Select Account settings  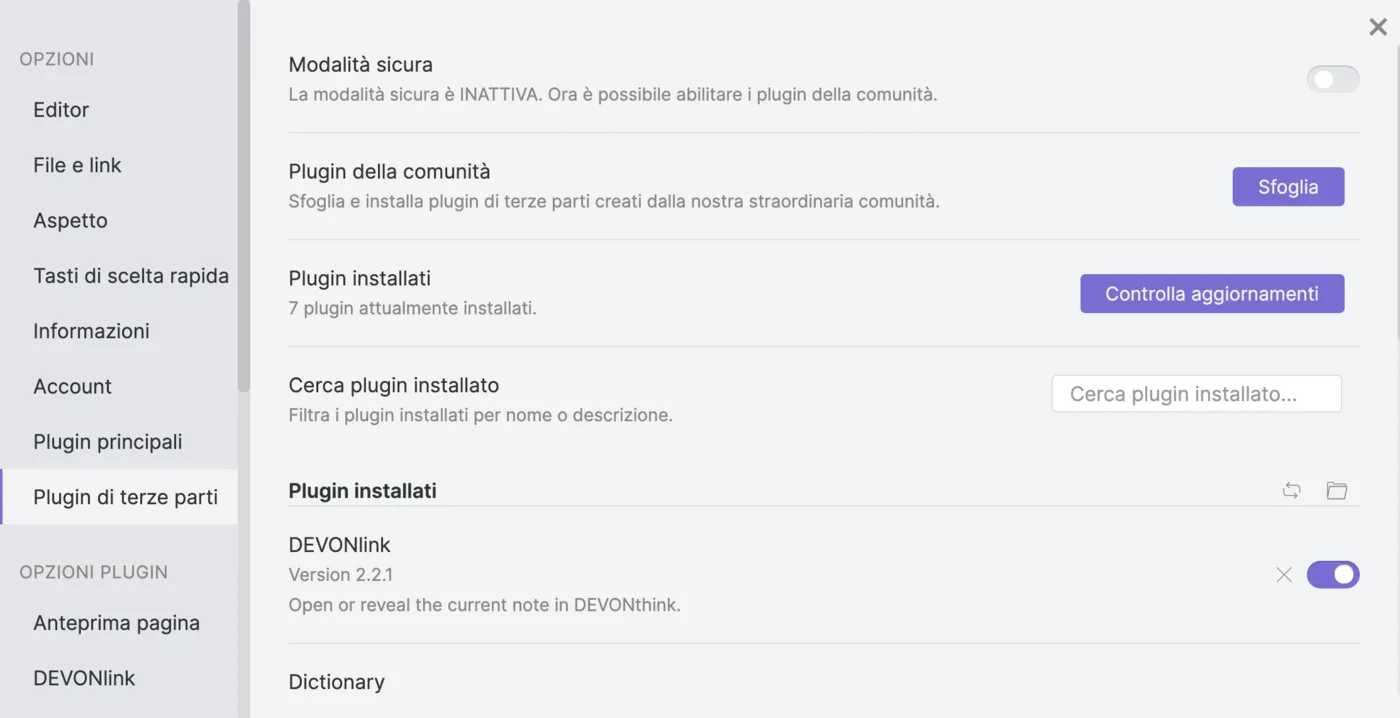point(72,386)
